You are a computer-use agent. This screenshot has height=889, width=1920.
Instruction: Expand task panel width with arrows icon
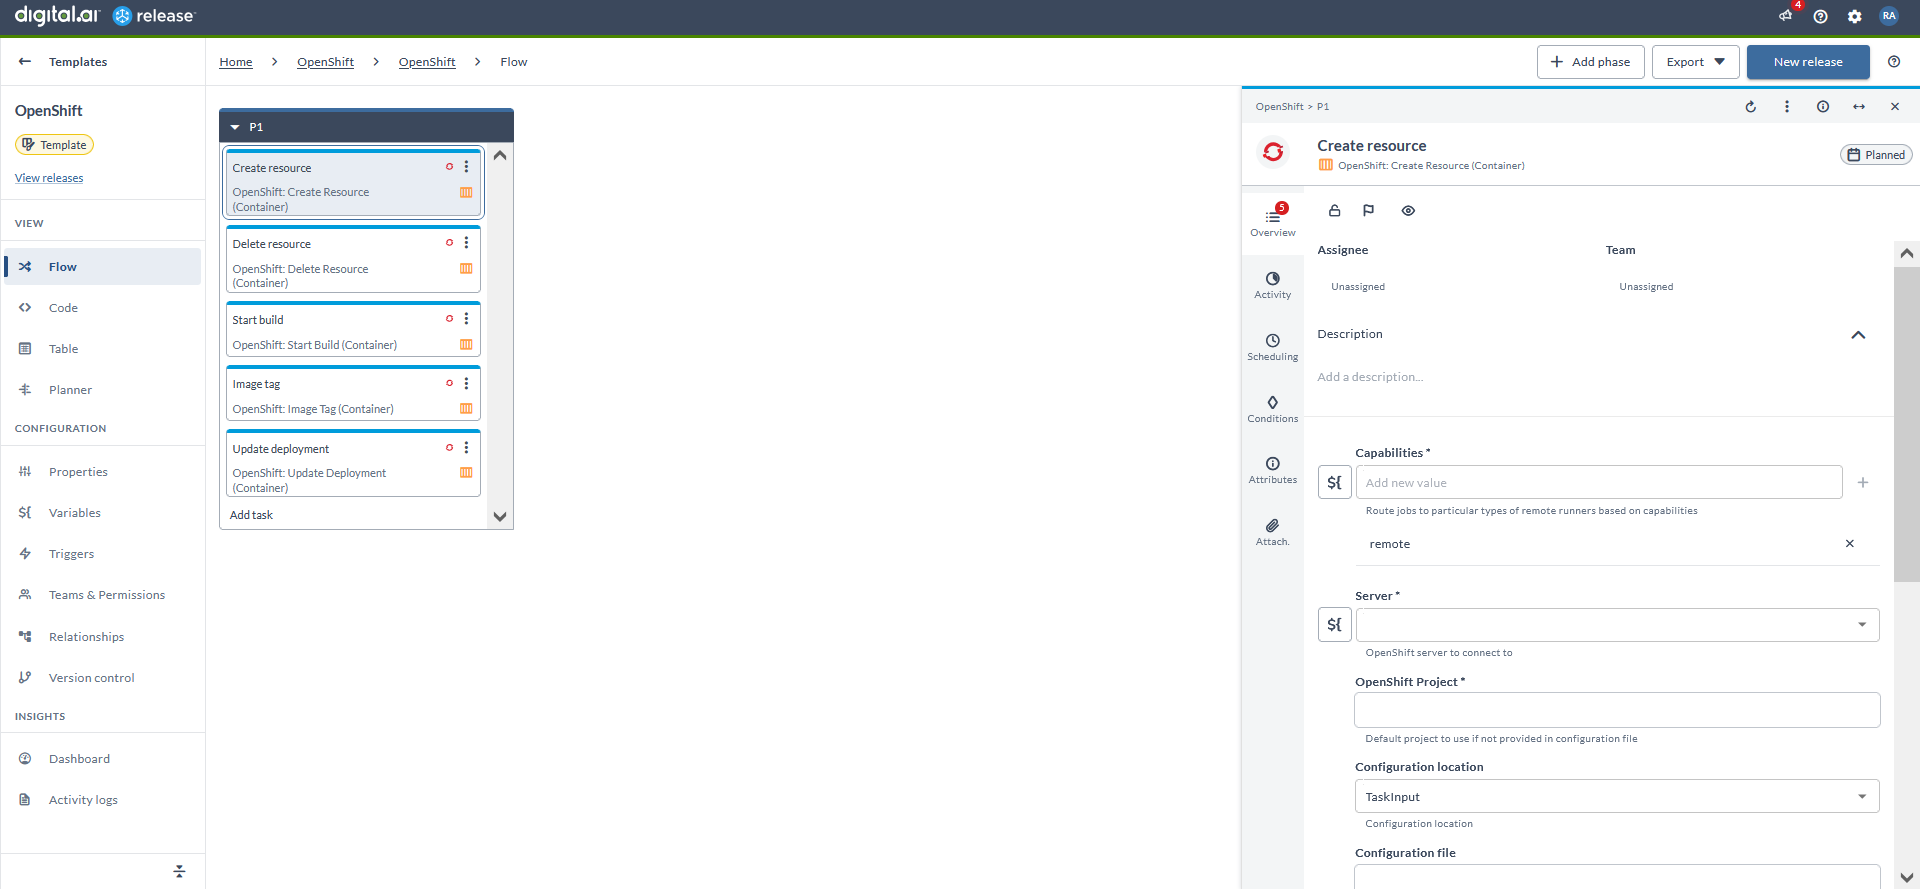(x=1859, y=107)
